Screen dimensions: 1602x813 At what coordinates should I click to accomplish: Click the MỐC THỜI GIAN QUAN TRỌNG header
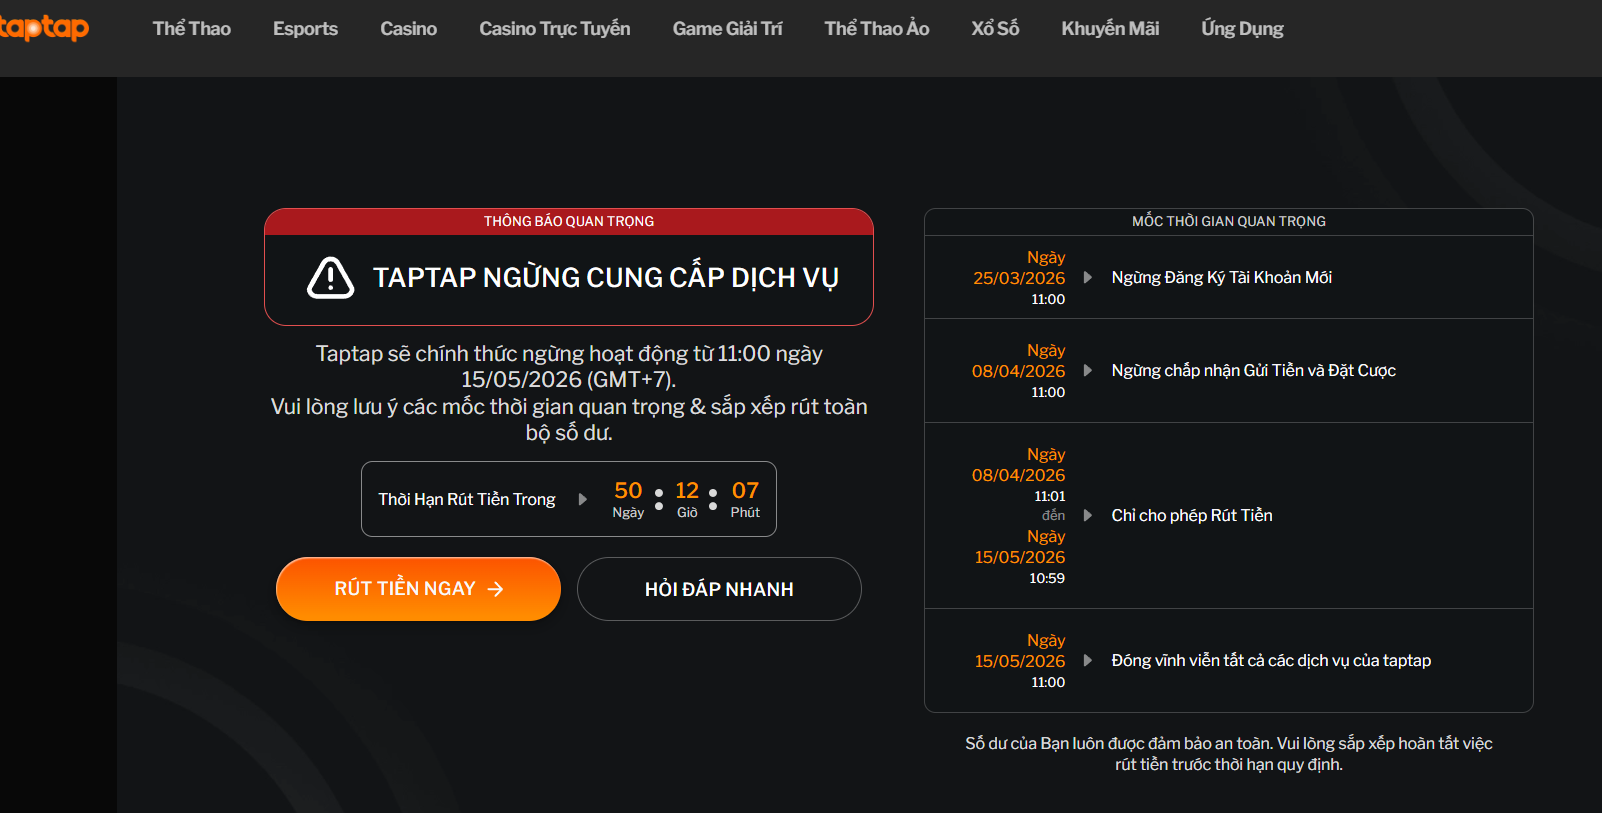point(1229,221)
